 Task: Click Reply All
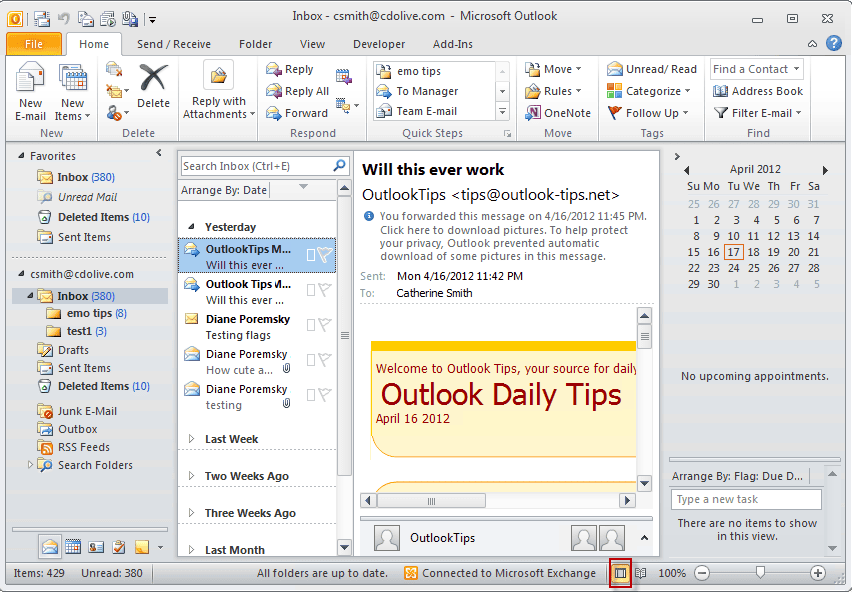(x=297, y=91)
